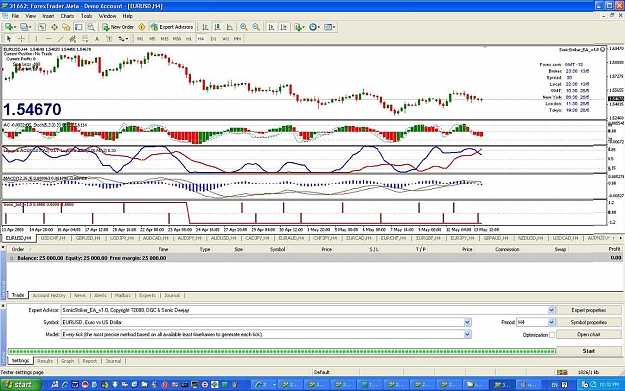Switch timeframe to M15
This screenshot has width=625, height=391.
[x=164, y=39]
